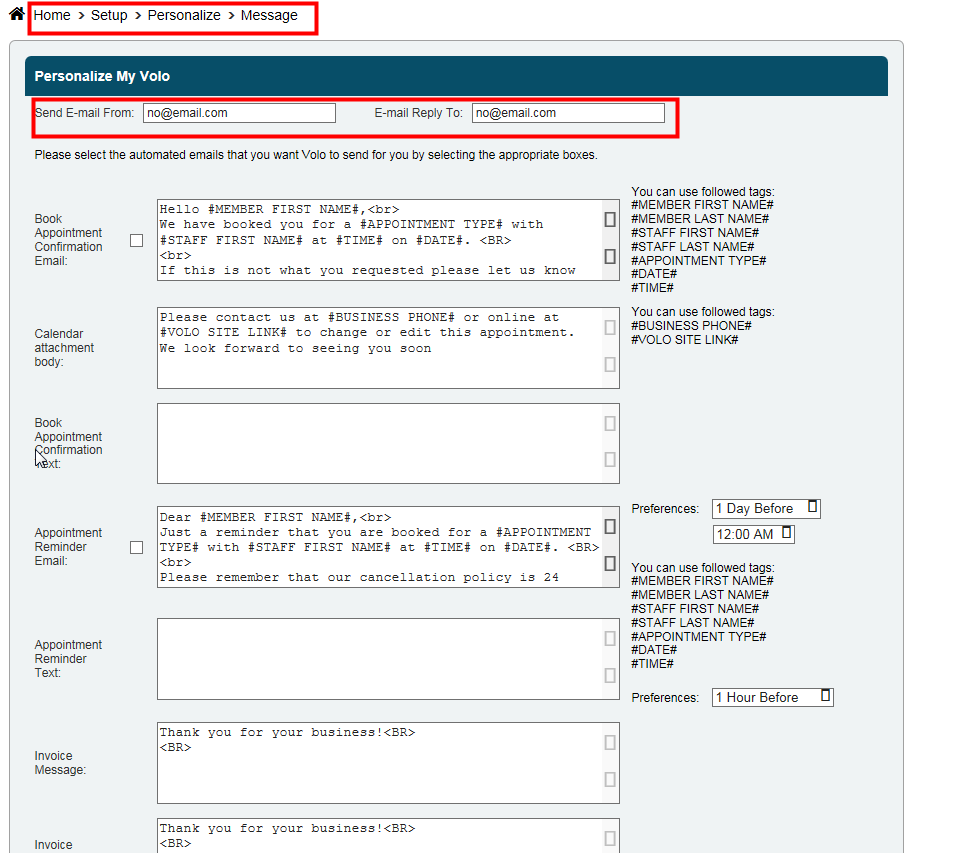The image size is (963, 853).
Task: Click the Home icon in the breadcrumb
Action: click(x=16, y=14)
